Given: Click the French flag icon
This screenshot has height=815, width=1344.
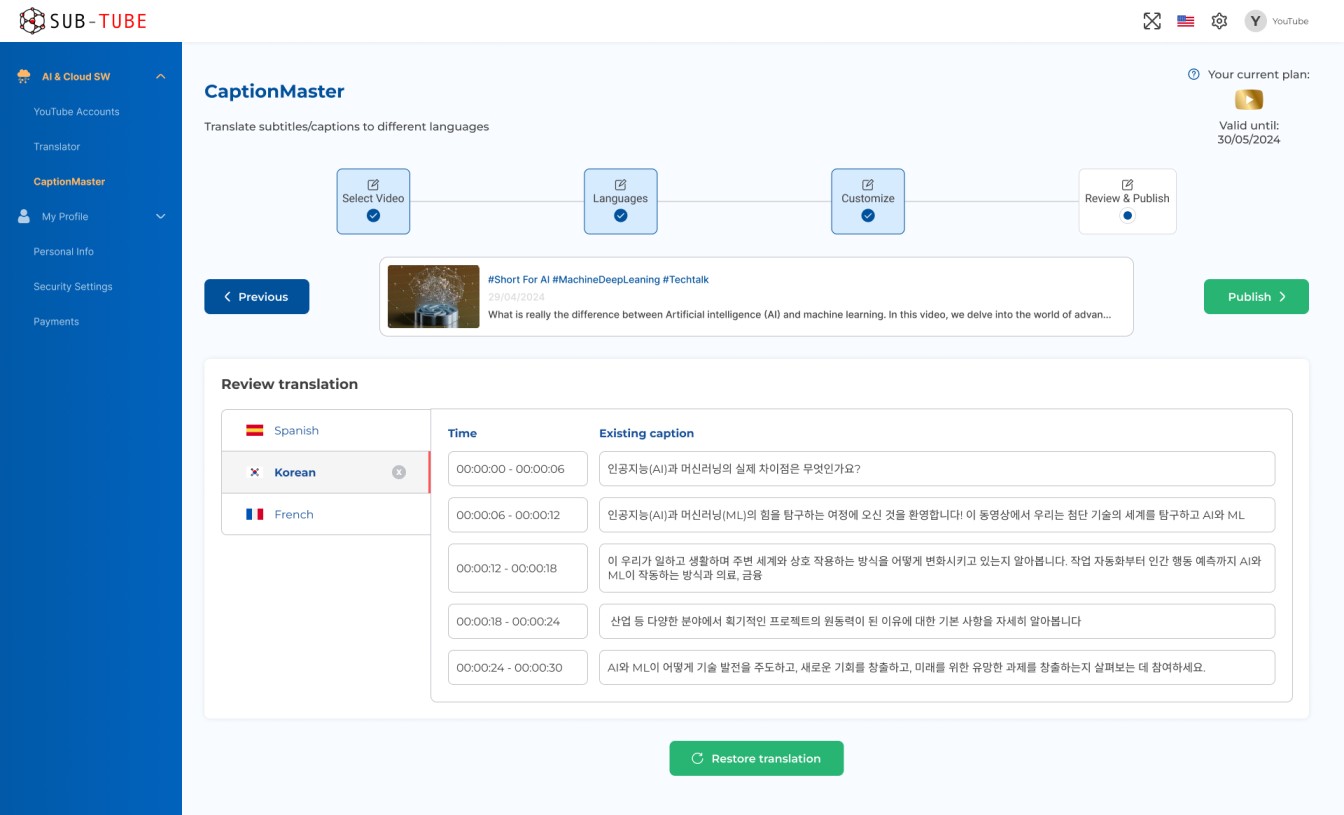Looking at the screenshot, I should 255,514.
